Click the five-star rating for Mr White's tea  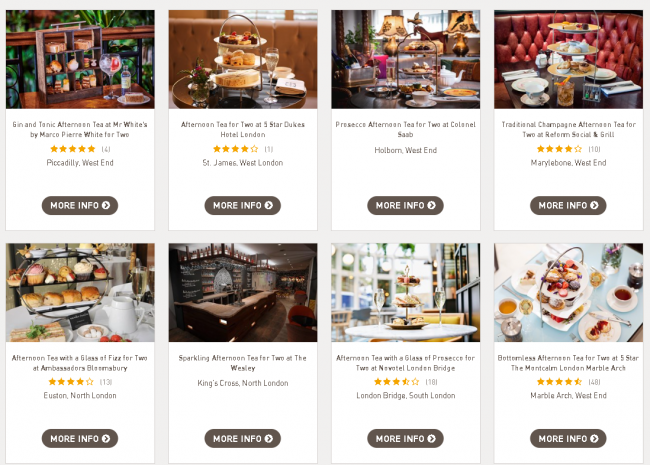pos(73,149)
